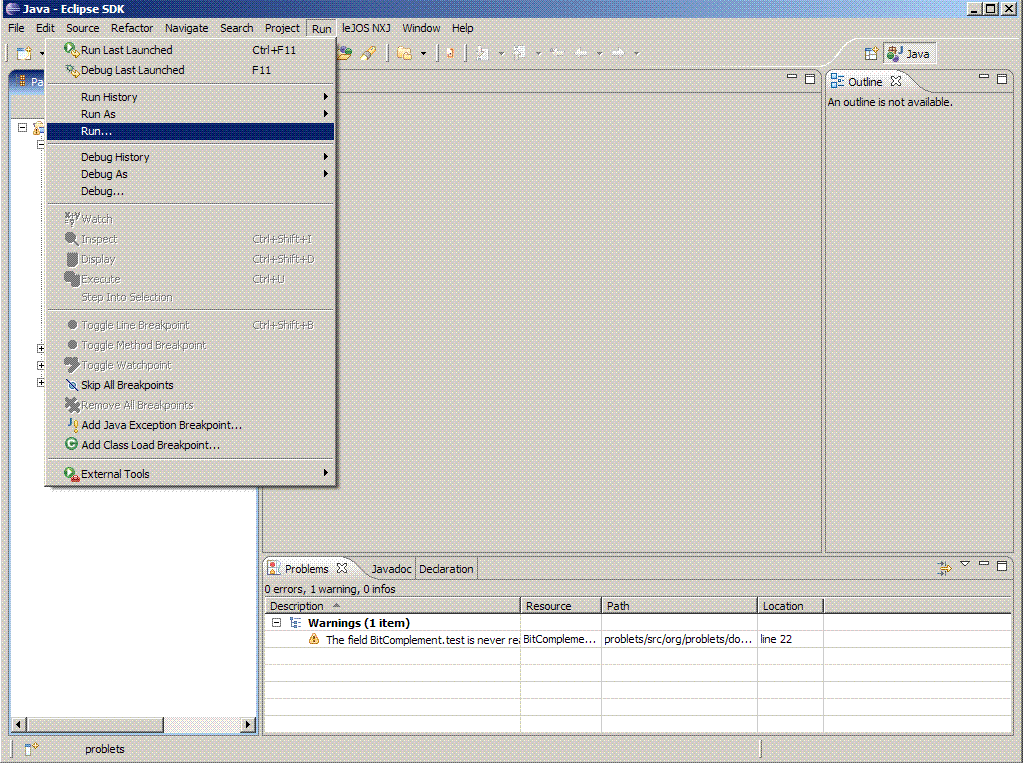Collapse the Warnings (1 item) group
The width and height of the screenshot is (1025, 765).
277,622
